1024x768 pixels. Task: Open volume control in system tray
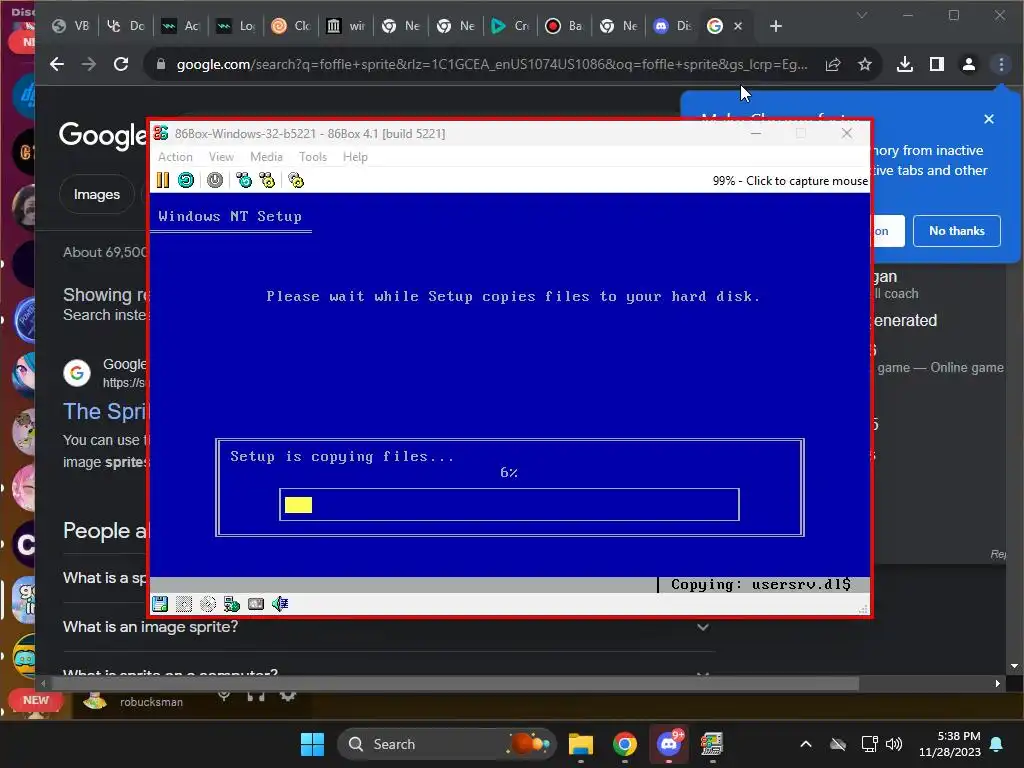click(x=894, y=744)
